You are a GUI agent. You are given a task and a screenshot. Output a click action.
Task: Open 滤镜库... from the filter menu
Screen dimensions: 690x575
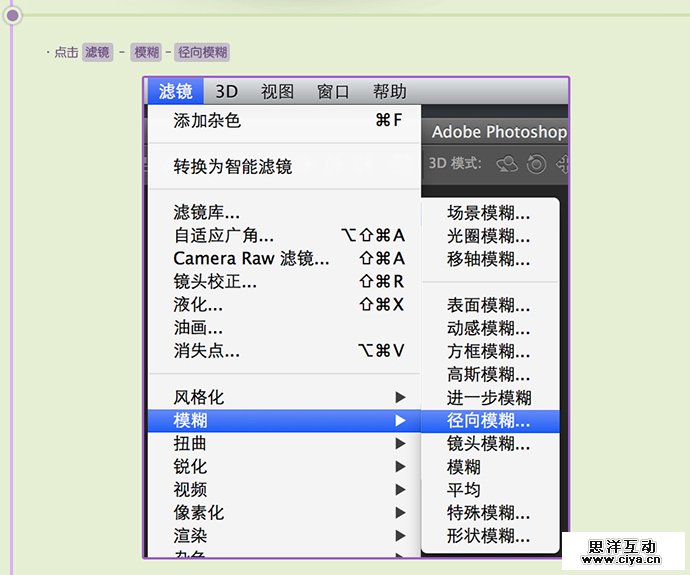[206, 213]
